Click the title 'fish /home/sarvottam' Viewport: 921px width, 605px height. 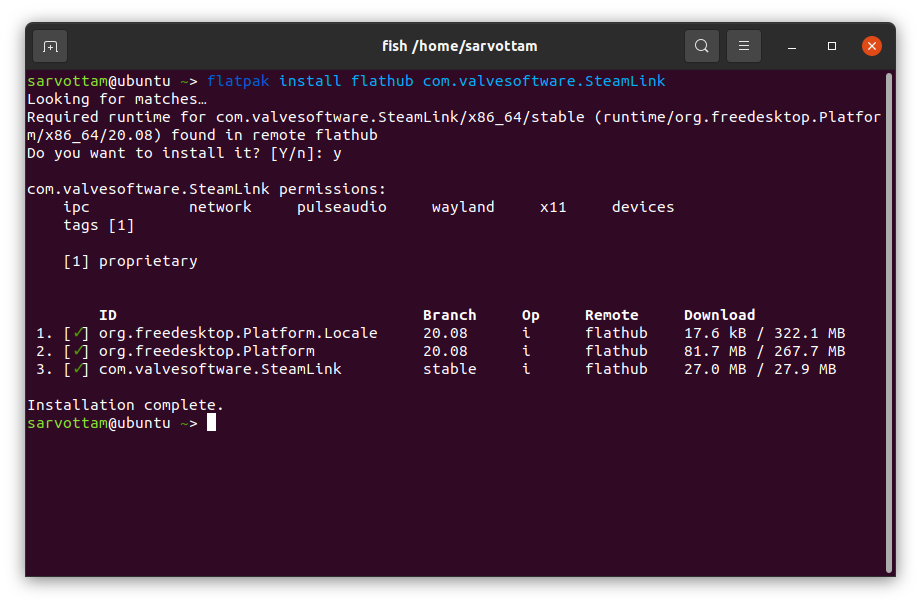pos(460,46)
